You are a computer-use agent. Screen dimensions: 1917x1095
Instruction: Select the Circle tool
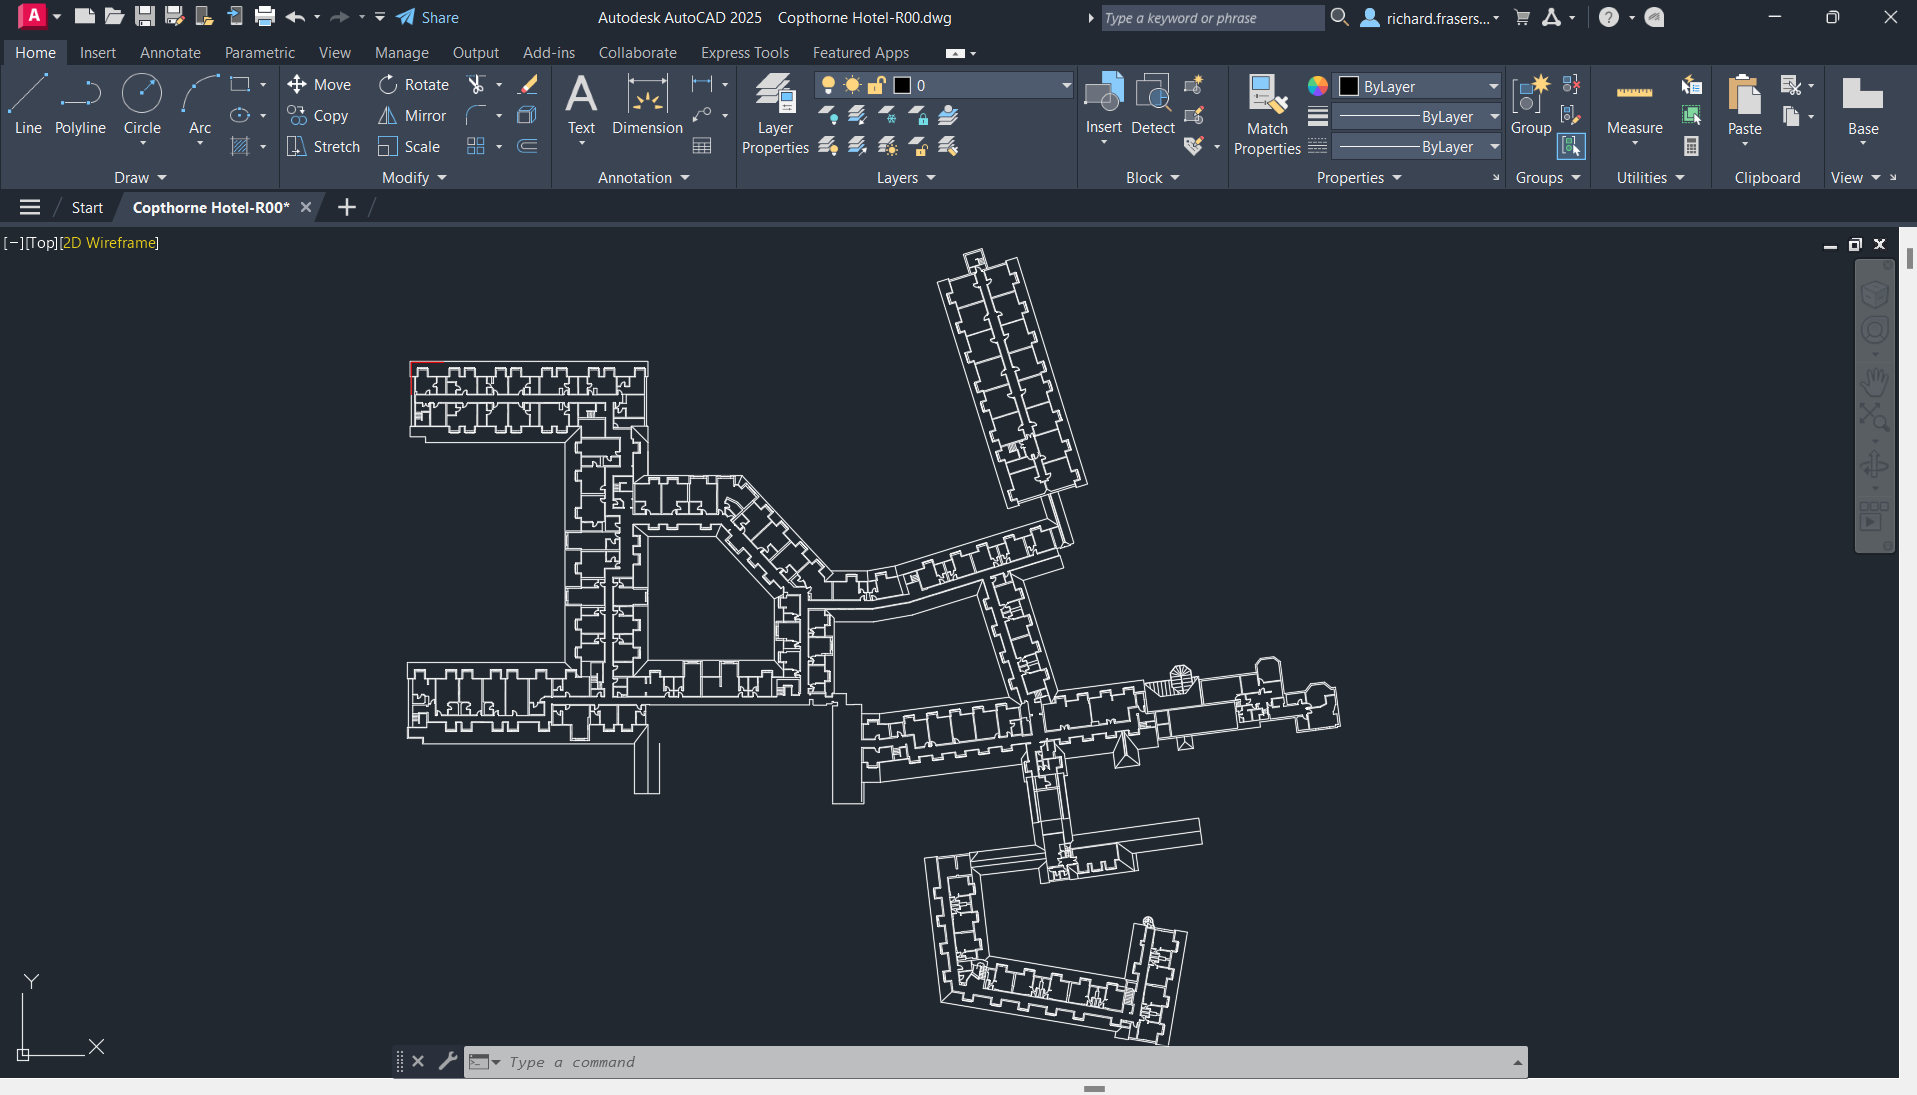(x=142, y=104)
